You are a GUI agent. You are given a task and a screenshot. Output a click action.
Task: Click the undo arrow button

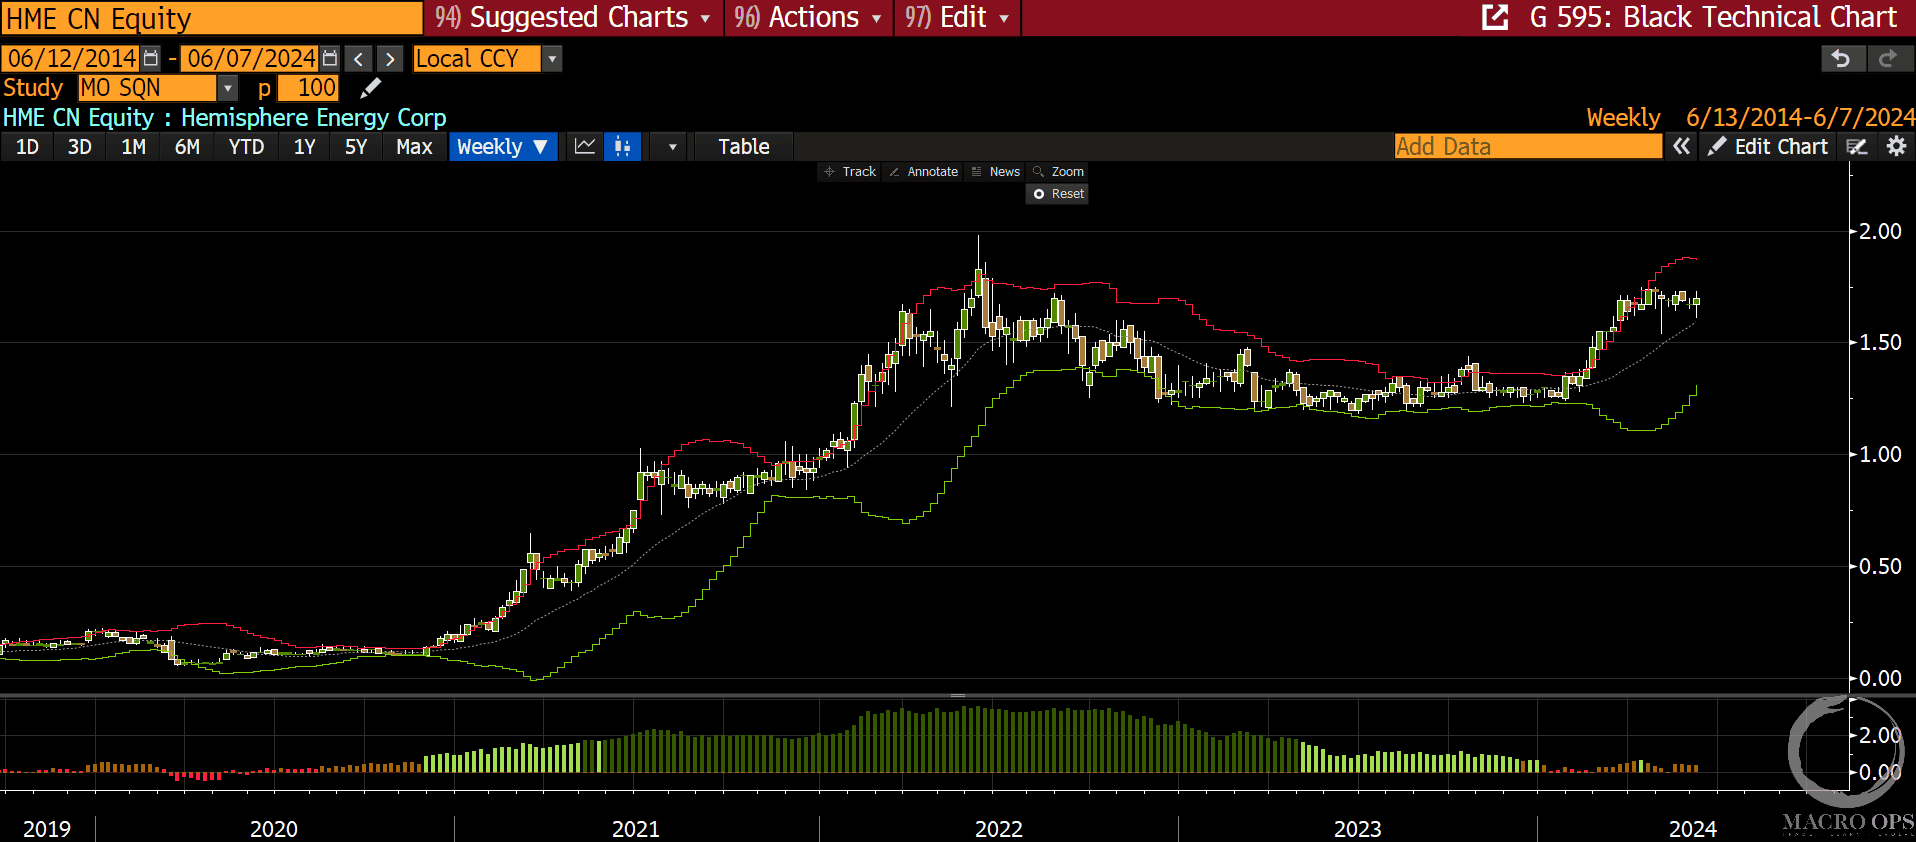pyautogui.click(x=1842, y=59)
